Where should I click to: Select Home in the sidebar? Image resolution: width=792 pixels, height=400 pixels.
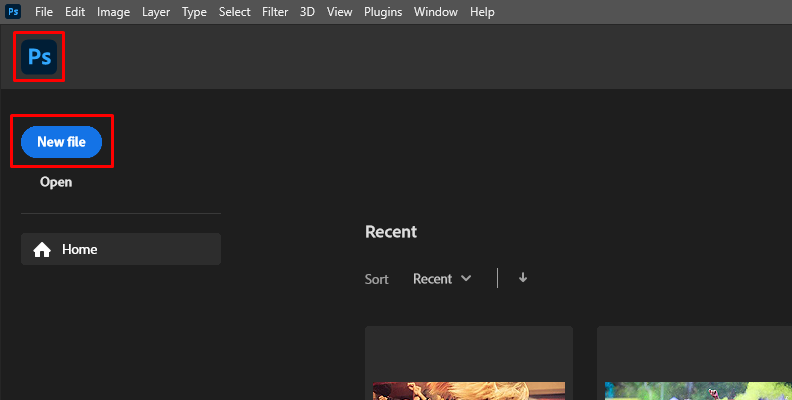click(x=121, y=249)
